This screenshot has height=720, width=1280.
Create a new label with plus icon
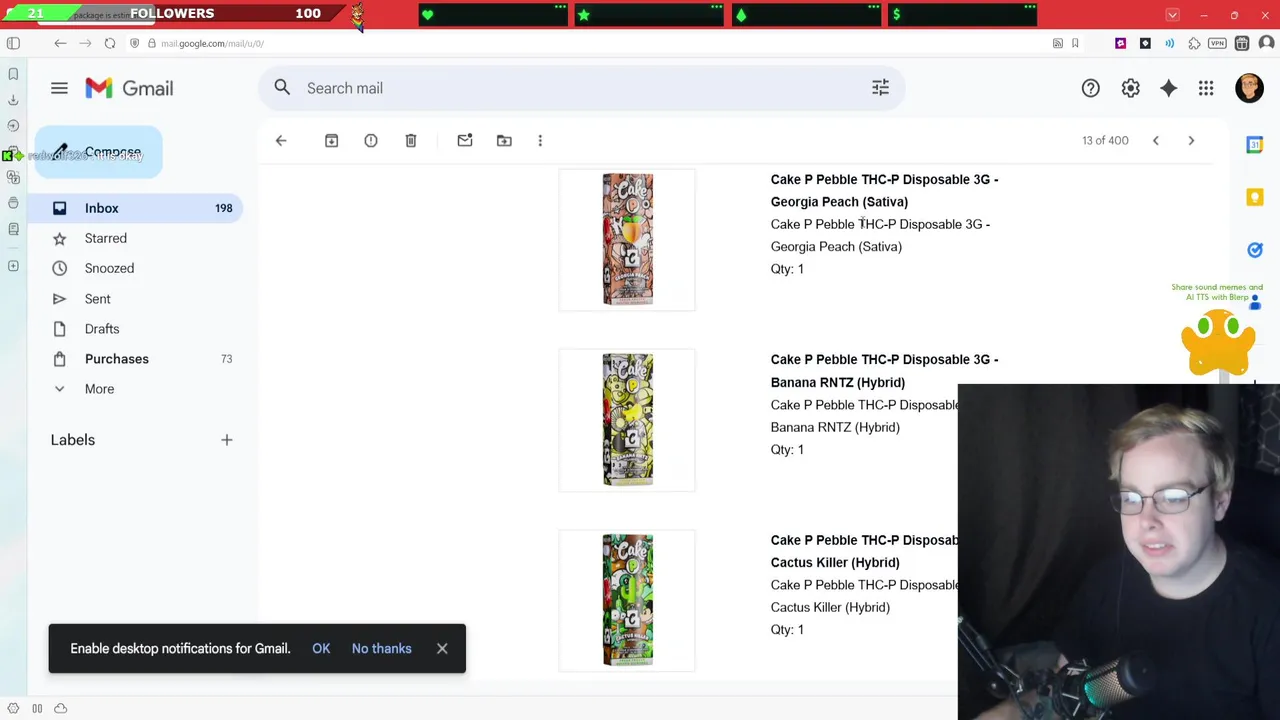click(226, 440)
